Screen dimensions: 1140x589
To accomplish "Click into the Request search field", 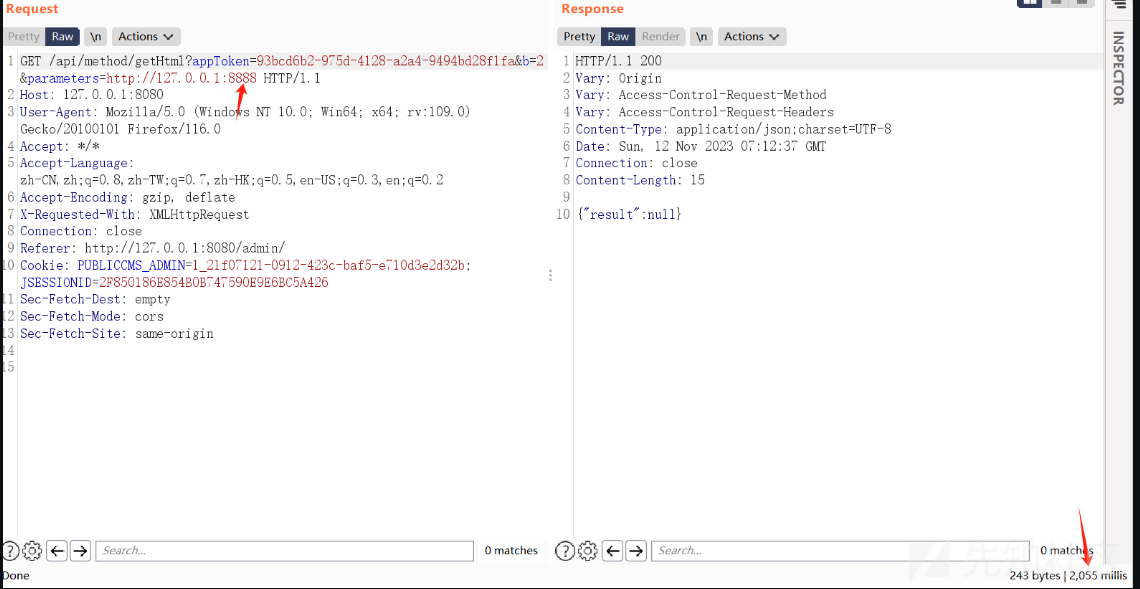I will (x=284, y=550).
